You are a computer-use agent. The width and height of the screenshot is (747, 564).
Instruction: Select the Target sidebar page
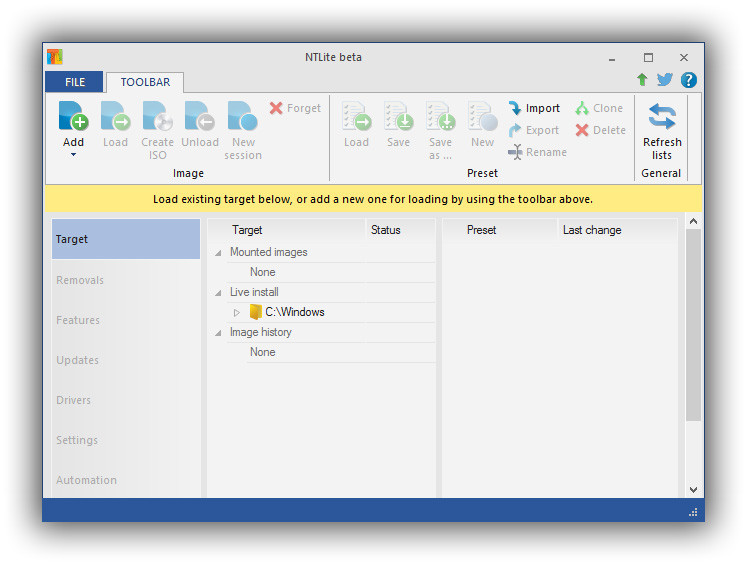pos(126,240)
